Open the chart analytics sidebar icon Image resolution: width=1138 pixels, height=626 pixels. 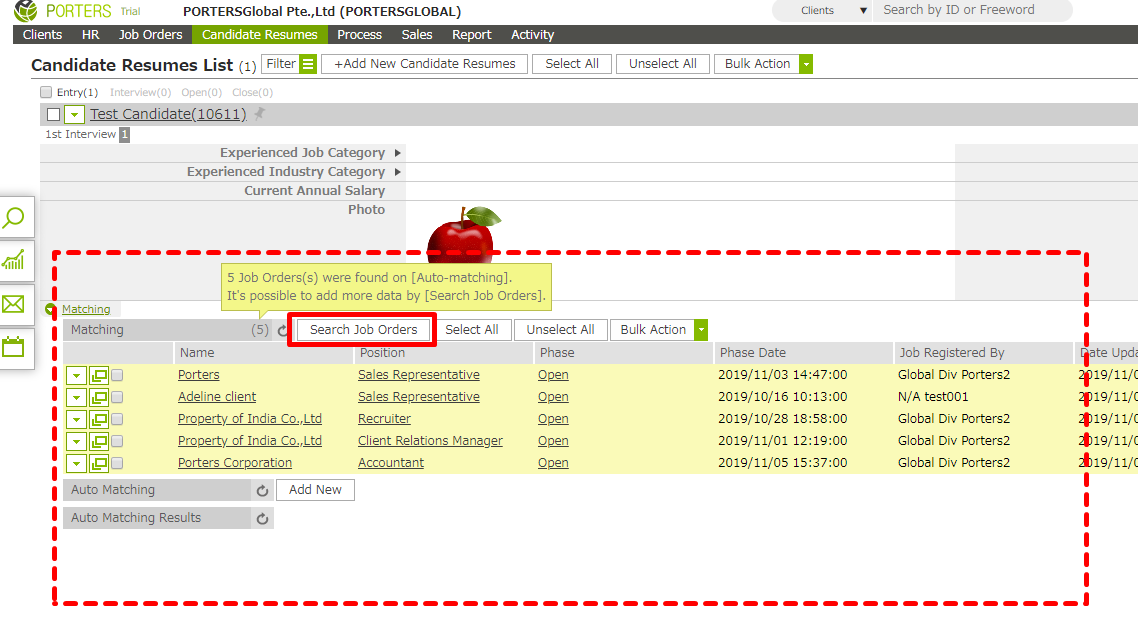click(14, 260)
